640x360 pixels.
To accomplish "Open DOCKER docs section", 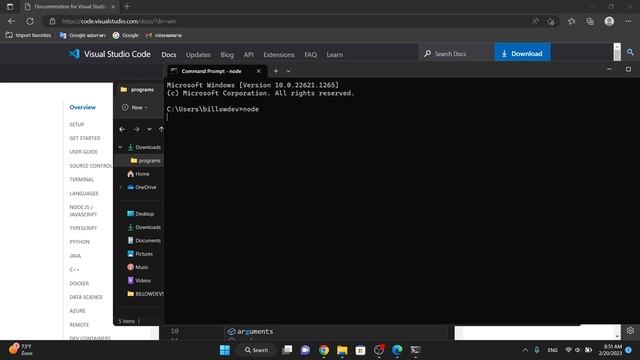I will point(79,283).
